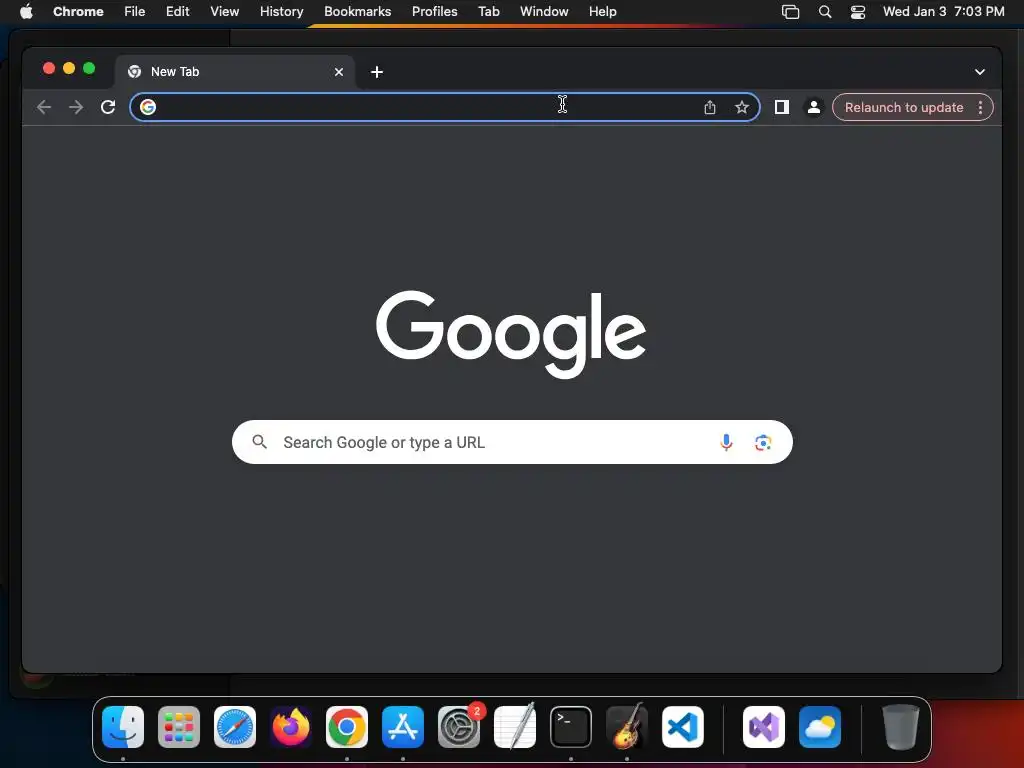Image resolution: width=1024 pixels, height=768 pixels.
Task: Click the green full-screen window button
Action: point(89,68)
